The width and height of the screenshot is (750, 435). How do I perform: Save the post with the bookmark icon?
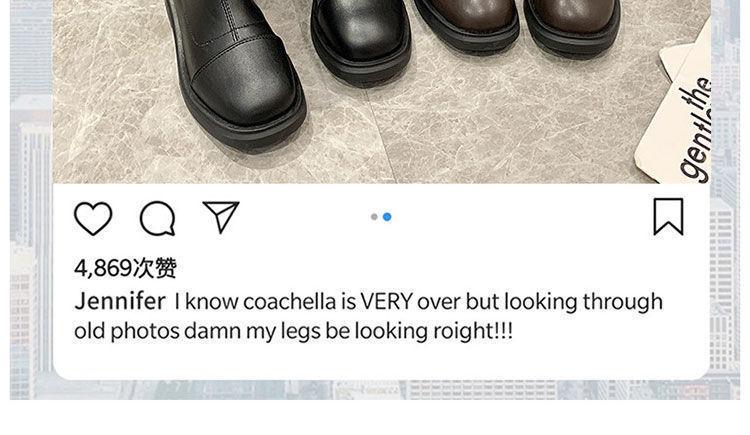pos(668,216)
